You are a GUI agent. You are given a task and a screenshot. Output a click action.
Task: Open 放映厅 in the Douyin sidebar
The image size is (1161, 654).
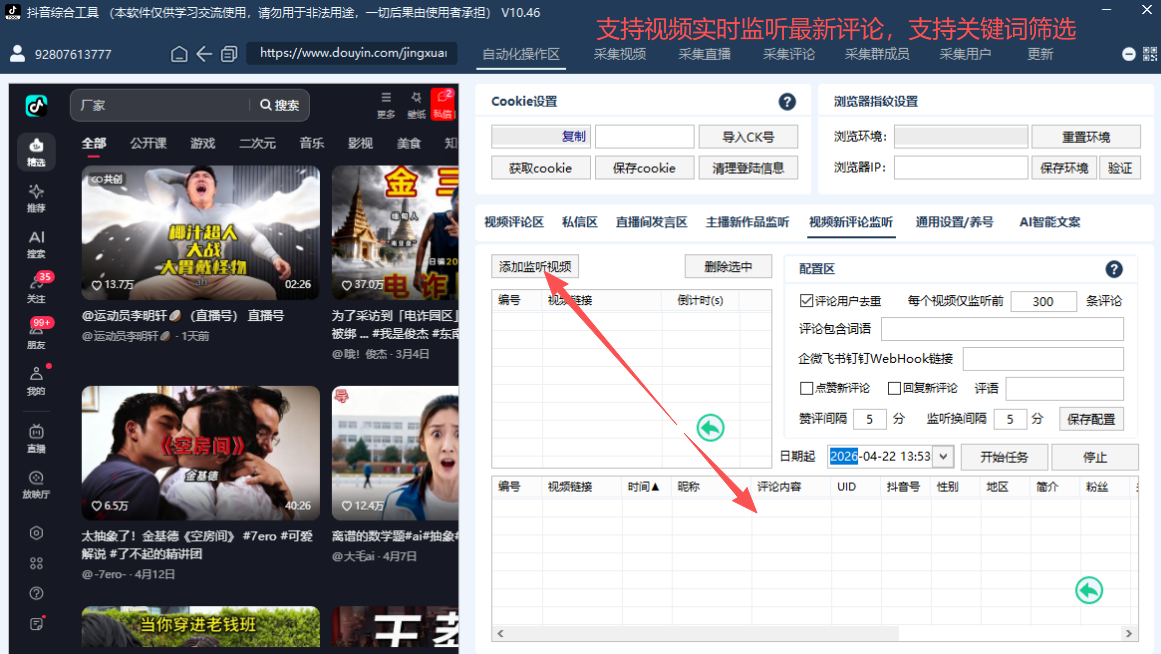click(x=36, y=485)
